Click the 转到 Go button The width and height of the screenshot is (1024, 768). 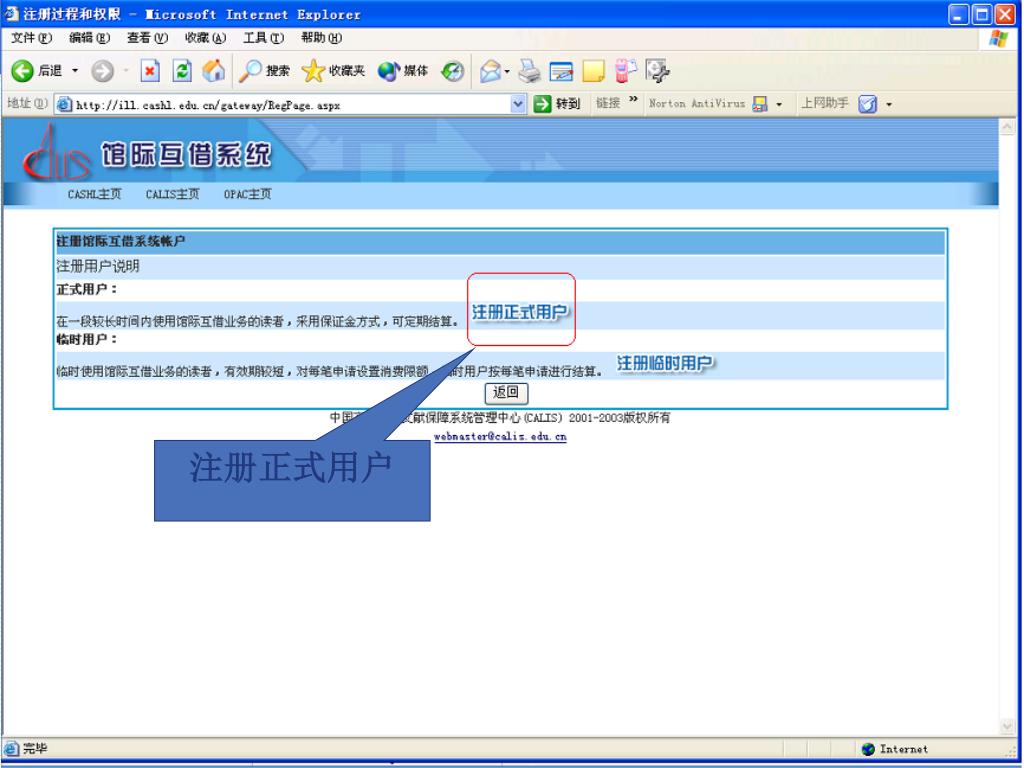click(557, 104)
